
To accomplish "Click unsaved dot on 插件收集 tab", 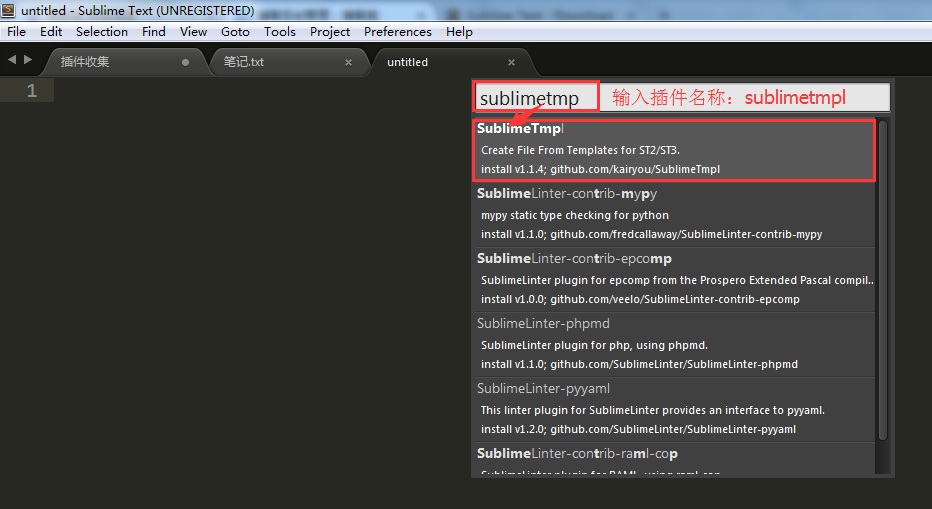I will coord(185,62).
